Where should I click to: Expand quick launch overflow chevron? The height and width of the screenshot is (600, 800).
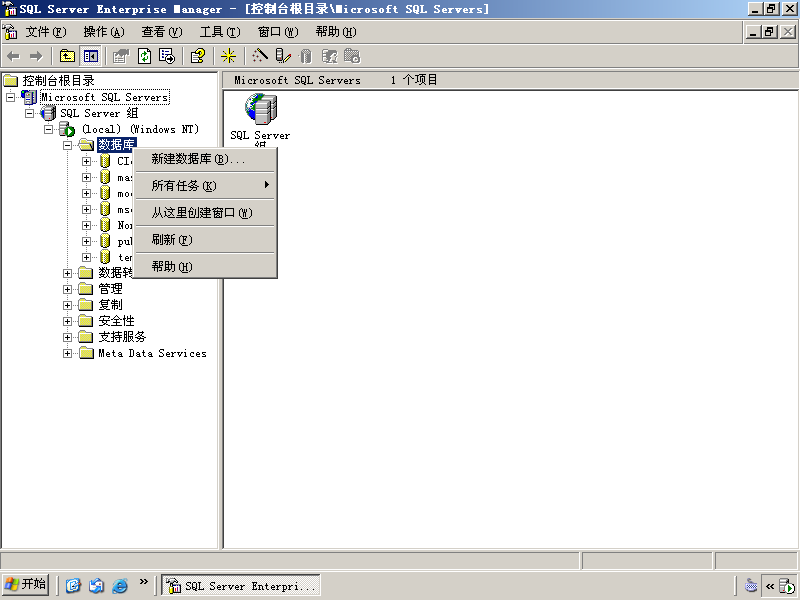pyautogui.click(x=144, y=581)
